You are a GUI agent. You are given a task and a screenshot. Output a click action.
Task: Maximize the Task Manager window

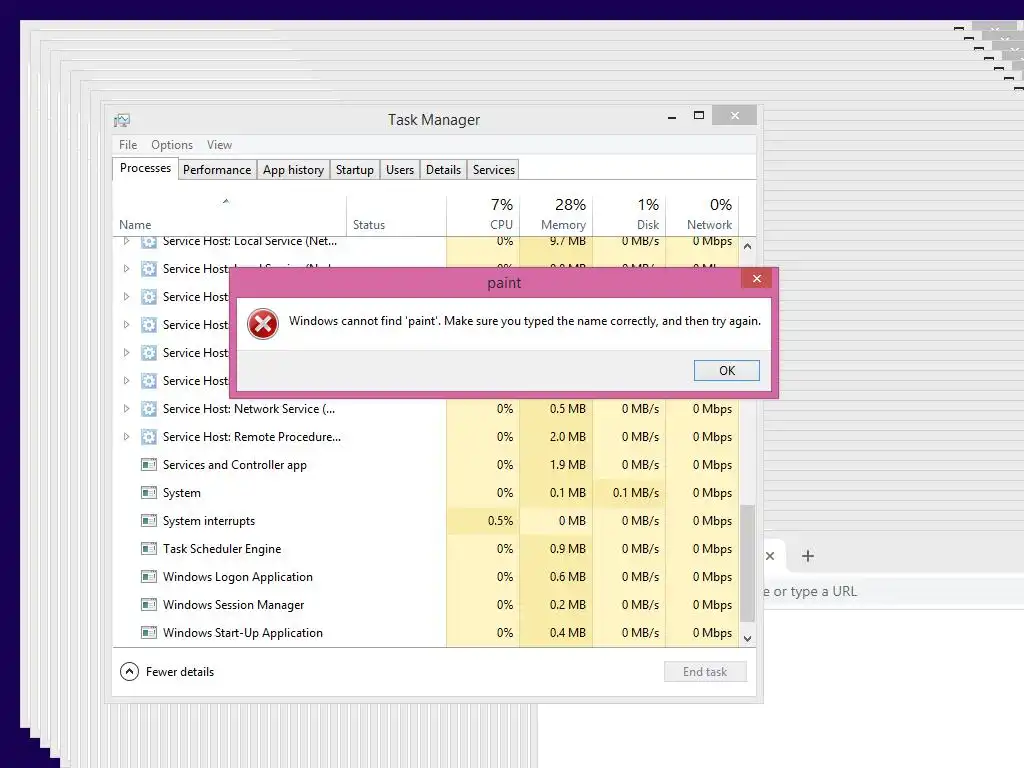[699, 116]
